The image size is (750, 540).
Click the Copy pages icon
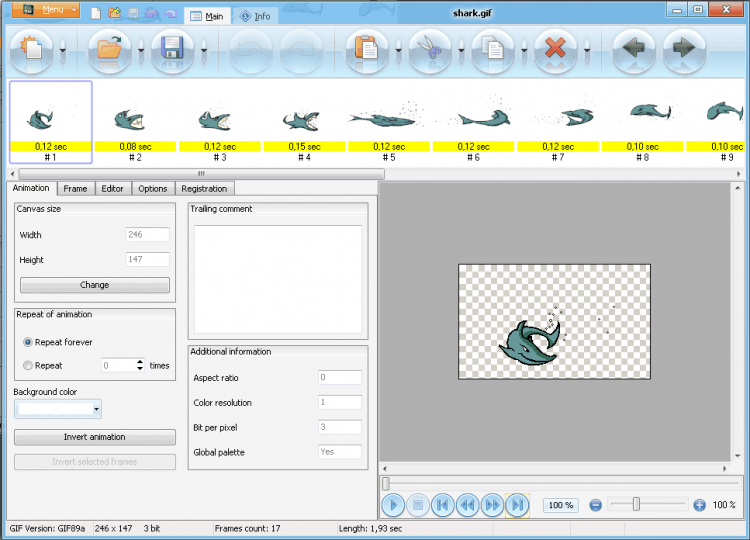(x=493, y=49)
